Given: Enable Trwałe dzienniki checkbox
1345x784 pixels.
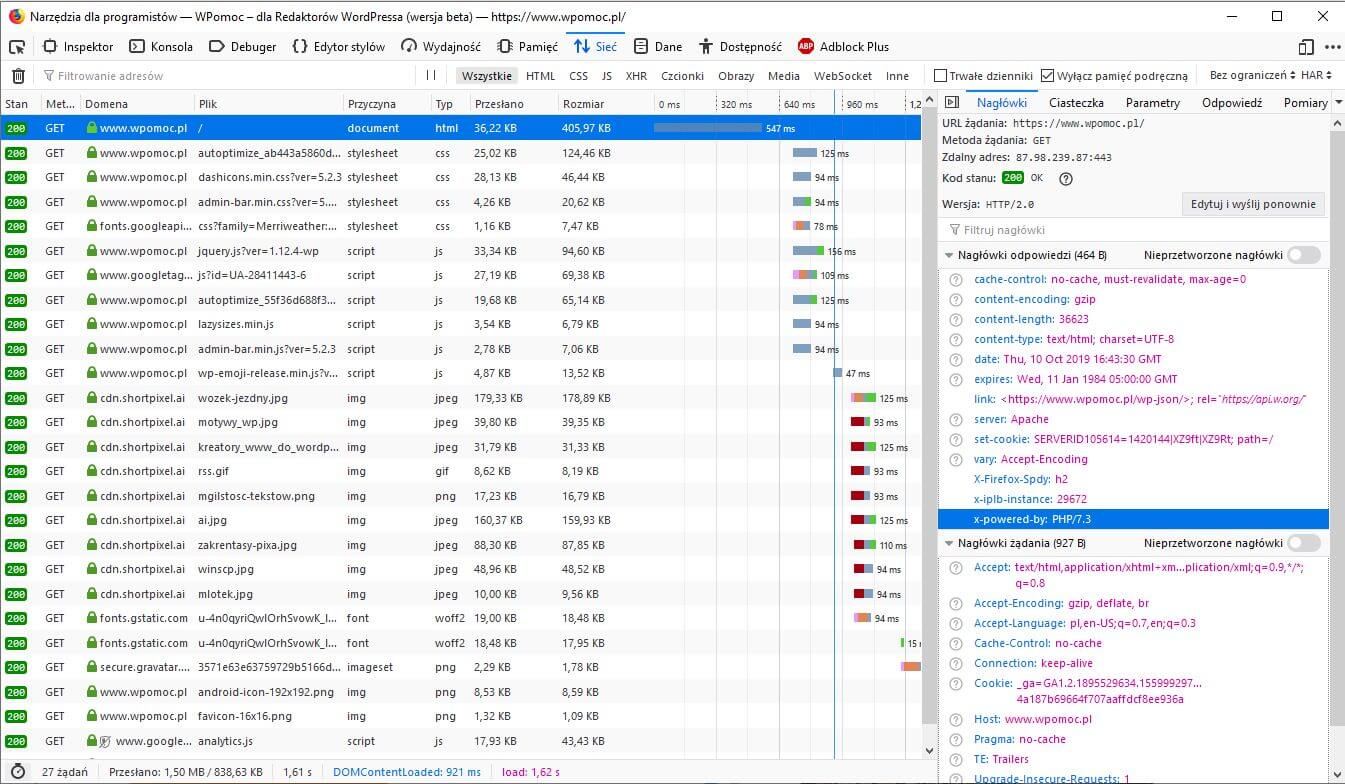Looking at the screenshot, I should (x=940, y=76).
